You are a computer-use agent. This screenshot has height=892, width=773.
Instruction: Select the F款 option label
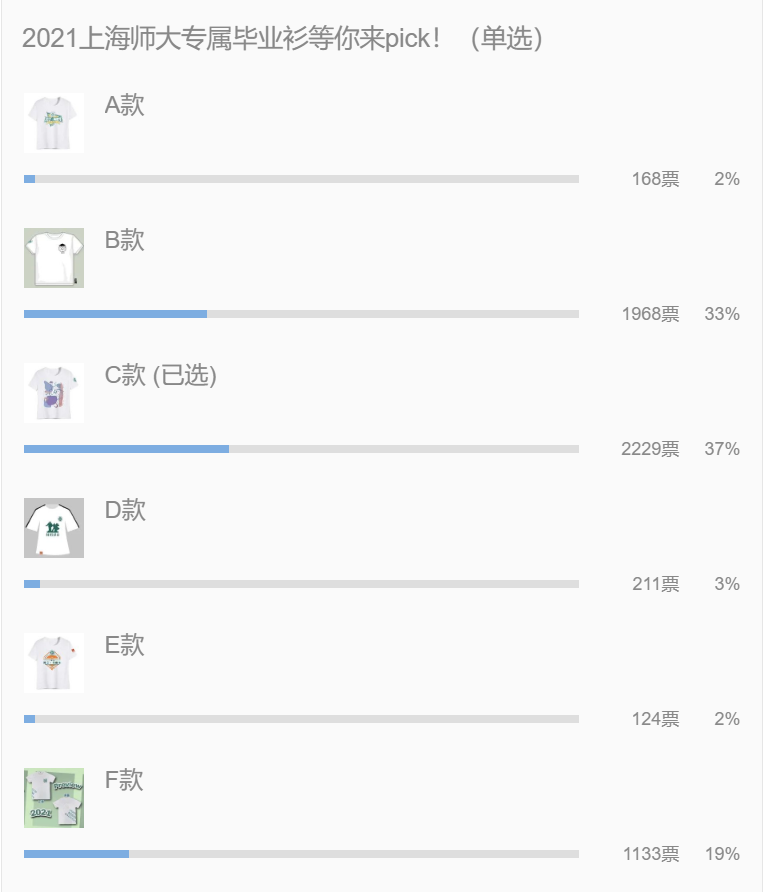[x=124, y=780]
